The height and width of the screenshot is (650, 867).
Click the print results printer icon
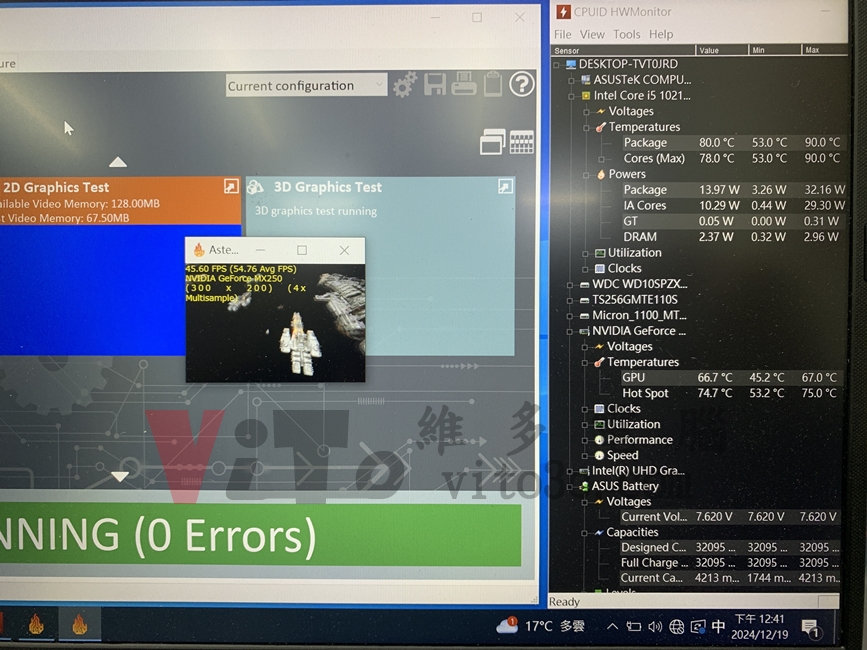(463, 85)
